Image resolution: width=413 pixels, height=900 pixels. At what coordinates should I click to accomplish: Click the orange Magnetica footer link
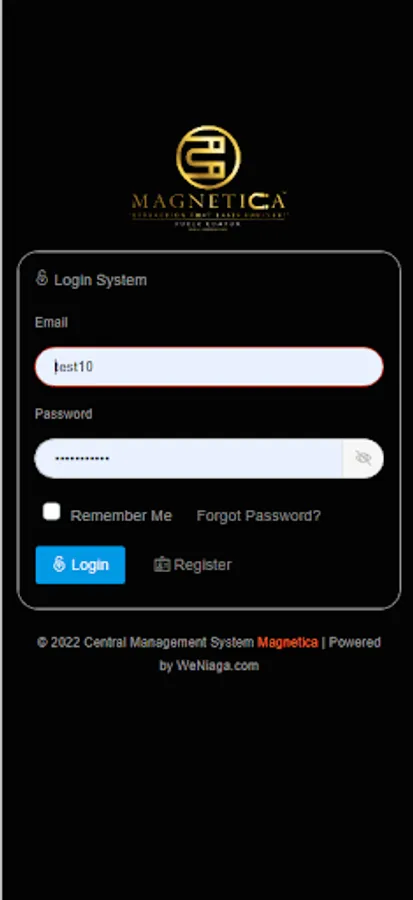[x=287, y=642]
